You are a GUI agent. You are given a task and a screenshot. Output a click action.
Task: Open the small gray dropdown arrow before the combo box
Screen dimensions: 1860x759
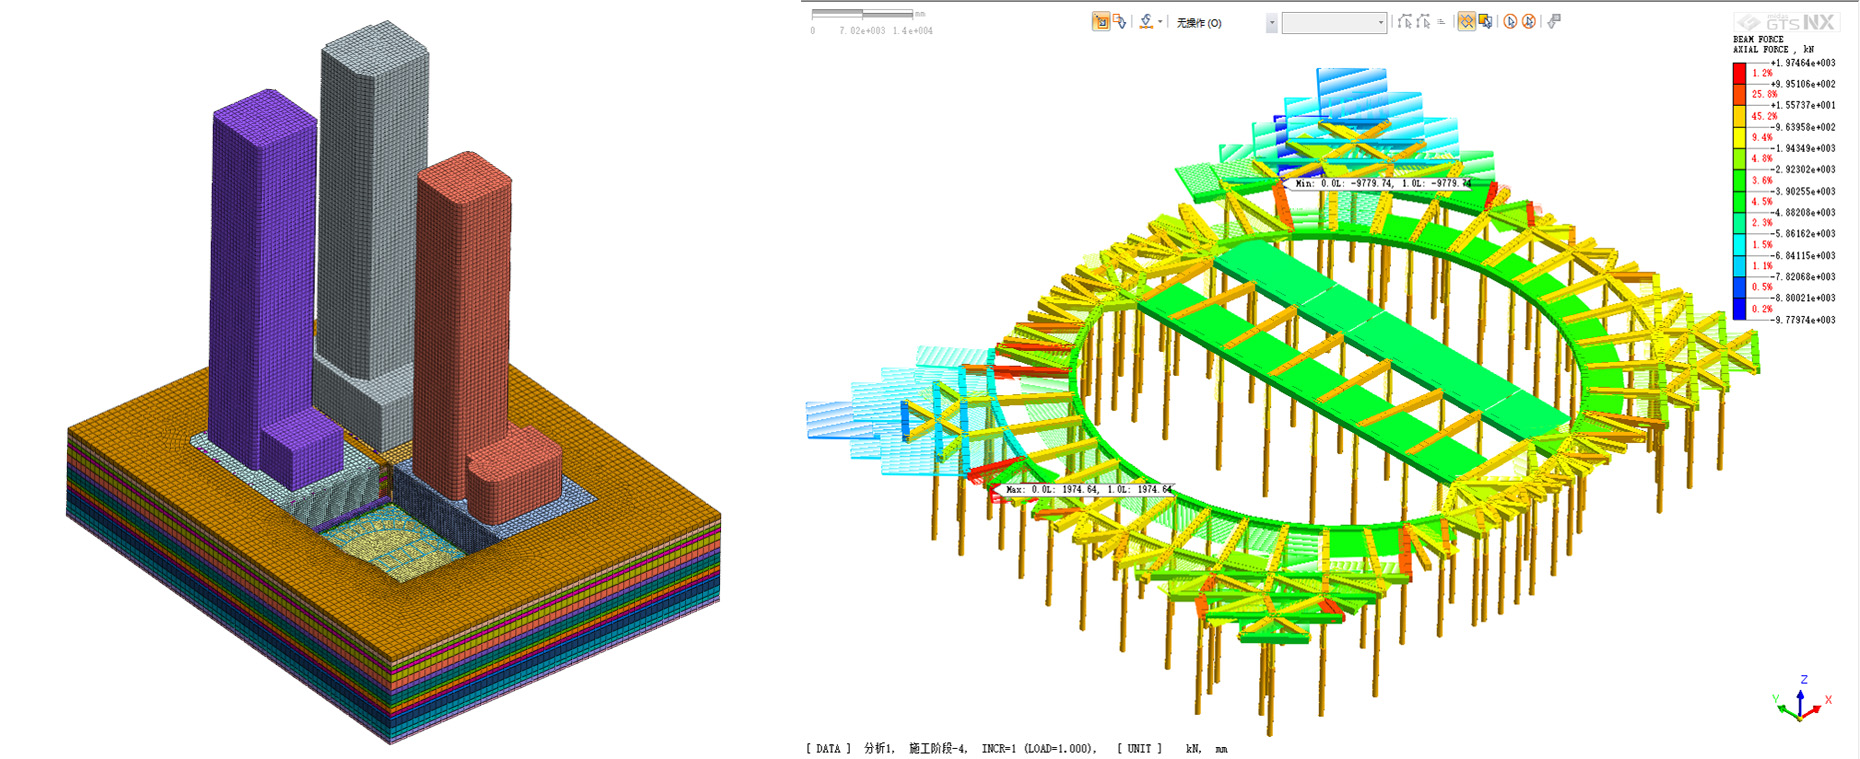(x=1271, y=23)
